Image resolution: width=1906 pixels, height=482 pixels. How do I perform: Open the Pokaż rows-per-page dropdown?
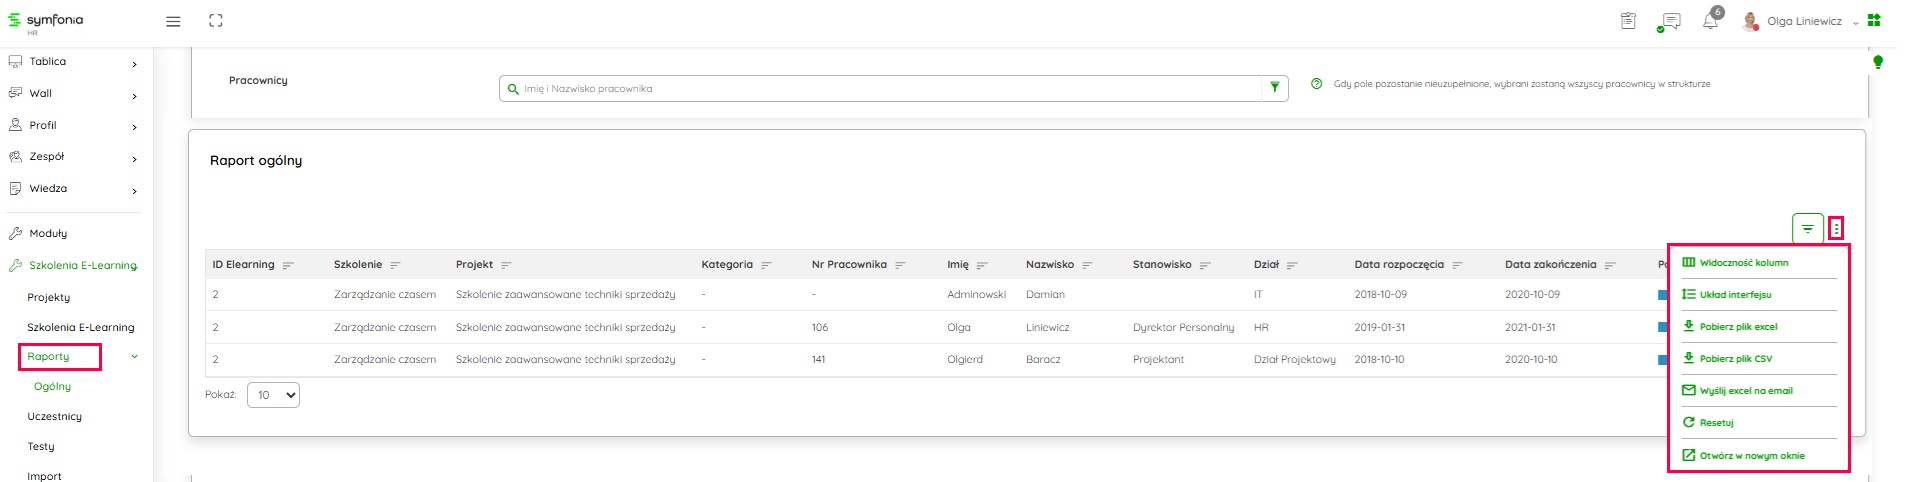(273, 395)
